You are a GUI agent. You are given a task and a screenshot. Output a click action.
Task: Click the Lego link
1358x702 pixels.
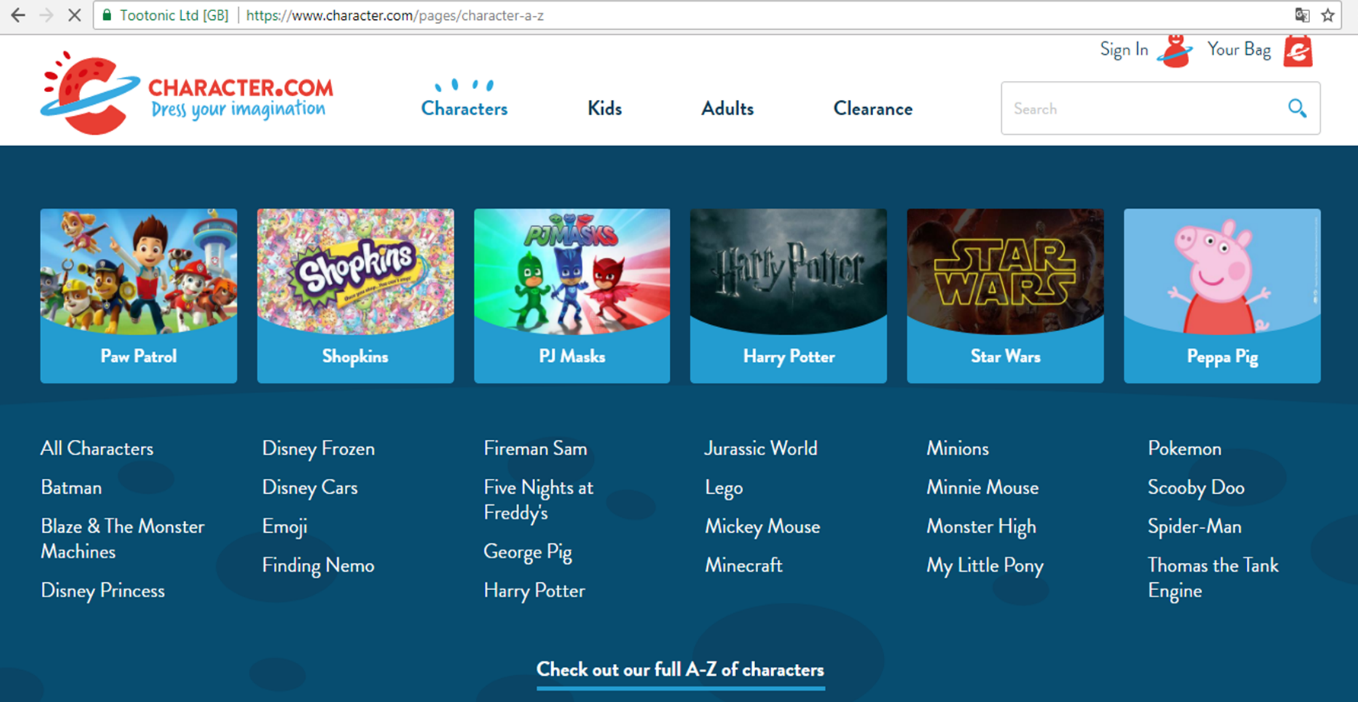click(x=724, y=488)
